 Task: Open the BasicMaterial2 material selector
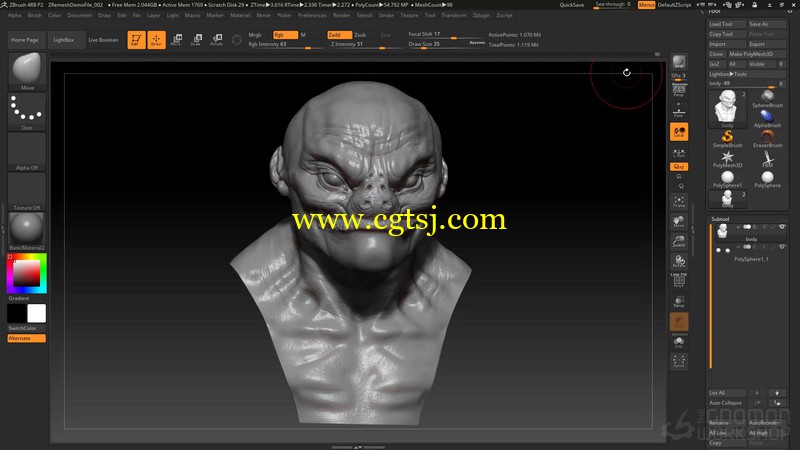(x=27, y=232)
